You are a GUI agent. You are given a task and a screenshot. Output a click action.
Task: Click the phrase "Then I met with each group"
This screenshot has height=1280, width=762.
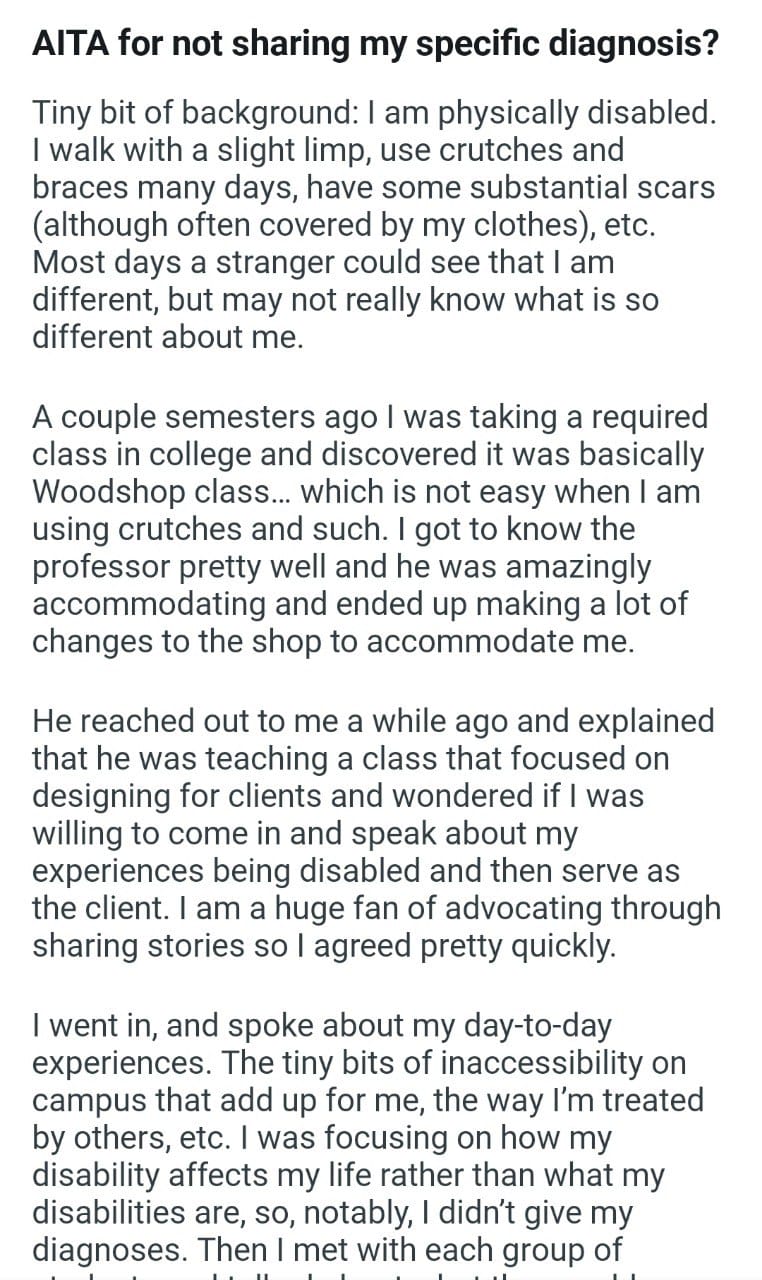click(x=435, y=1249)
